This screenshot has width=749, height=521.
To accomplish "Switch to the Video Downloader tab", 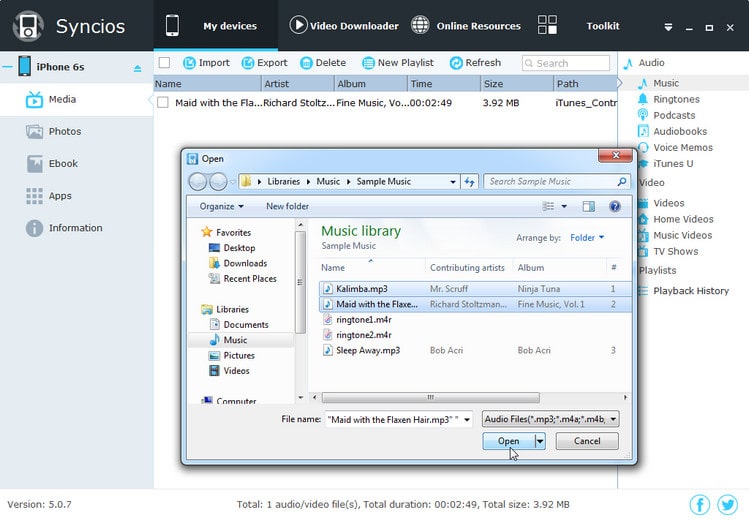I will click(344, 26).
